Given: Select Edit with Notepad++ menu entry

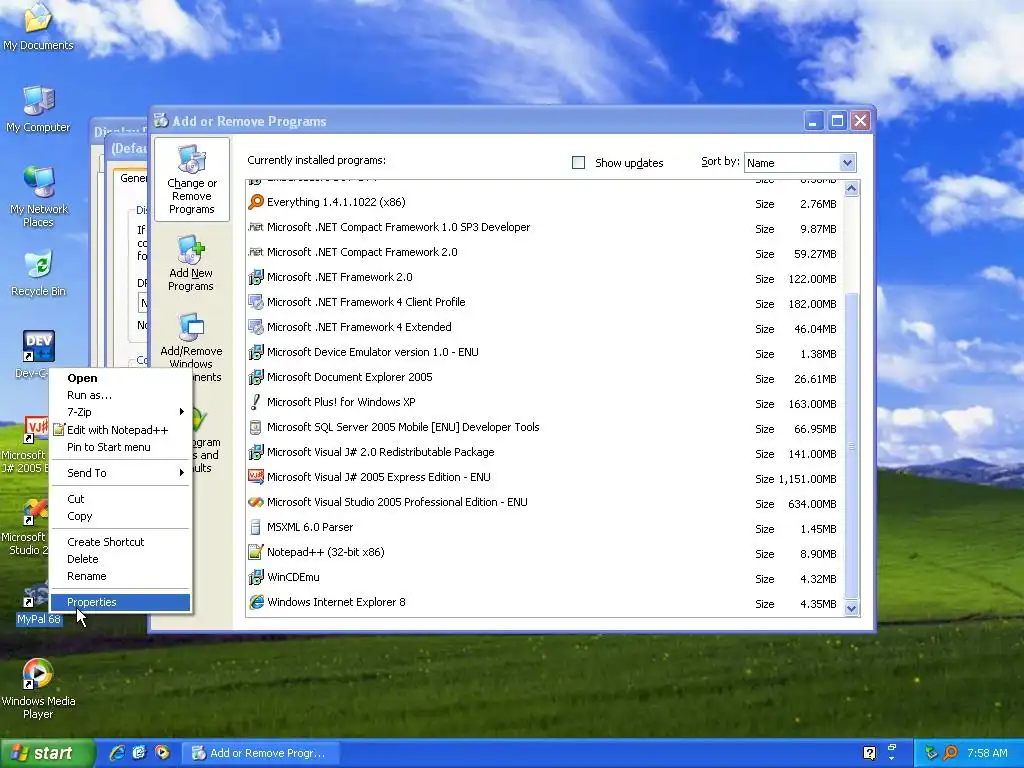Looking at the screenshot, I should click(121, 430).
